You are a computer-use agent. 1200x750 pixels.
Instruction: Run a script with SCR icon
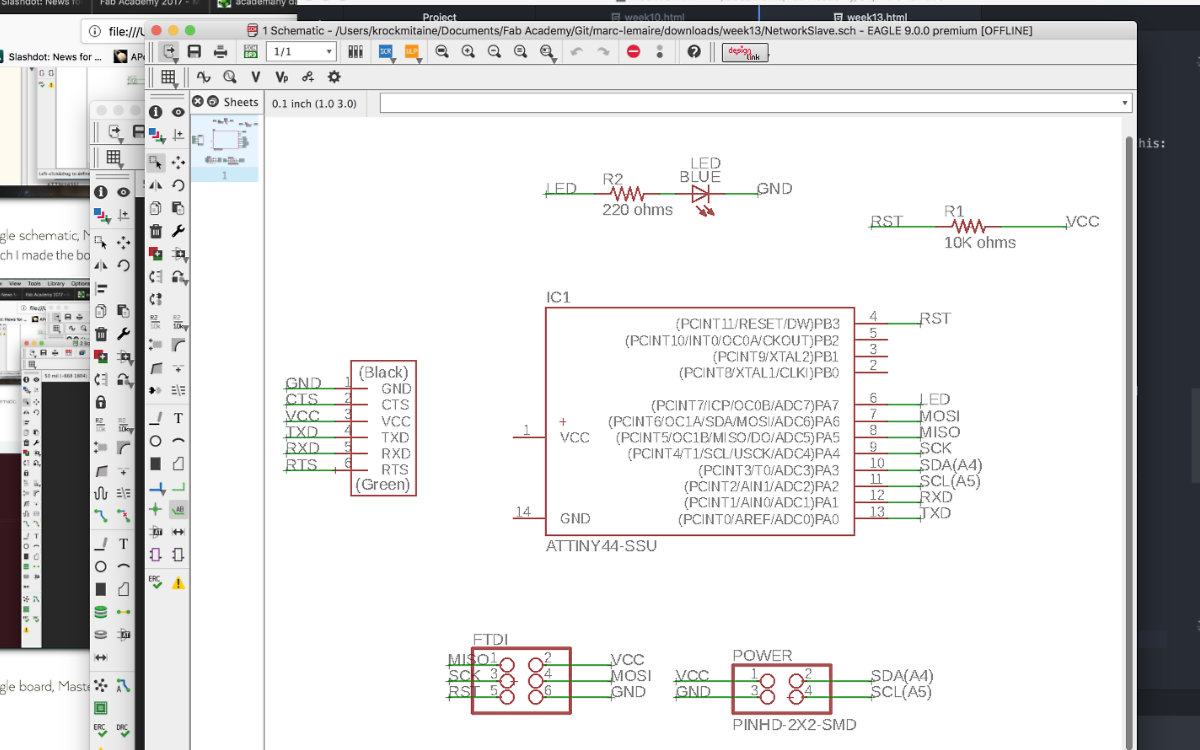[x=386, y=51]
